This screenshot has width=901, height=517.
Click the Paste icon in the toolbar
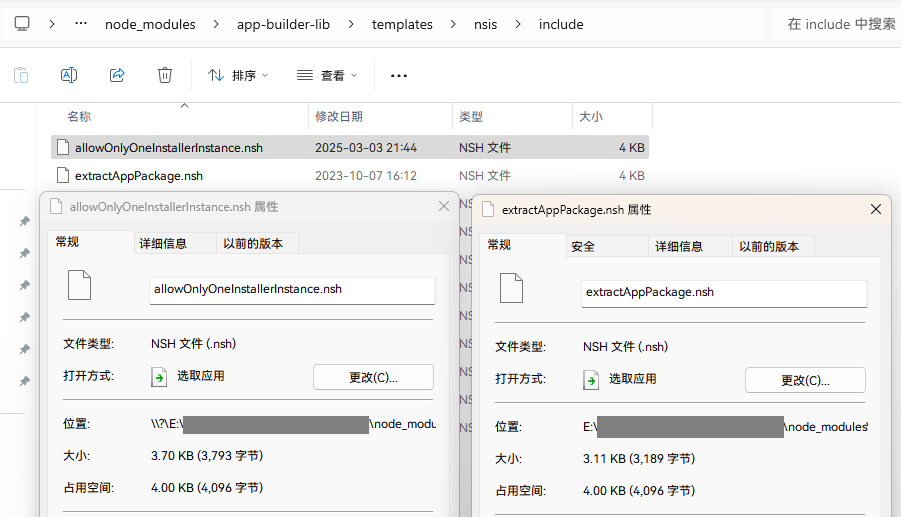tap(21, 75)
